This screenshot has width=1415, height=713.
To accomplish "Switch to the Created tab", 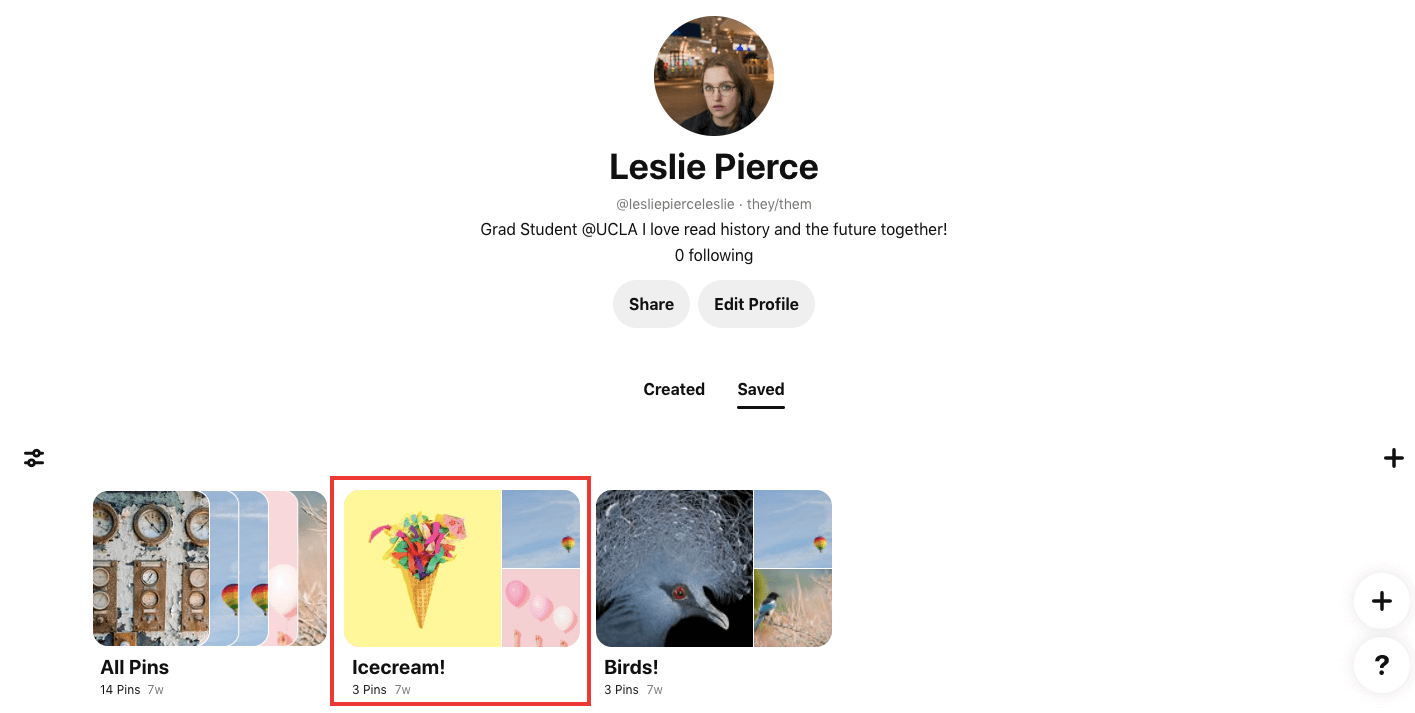I will click(x=674, y=389).
